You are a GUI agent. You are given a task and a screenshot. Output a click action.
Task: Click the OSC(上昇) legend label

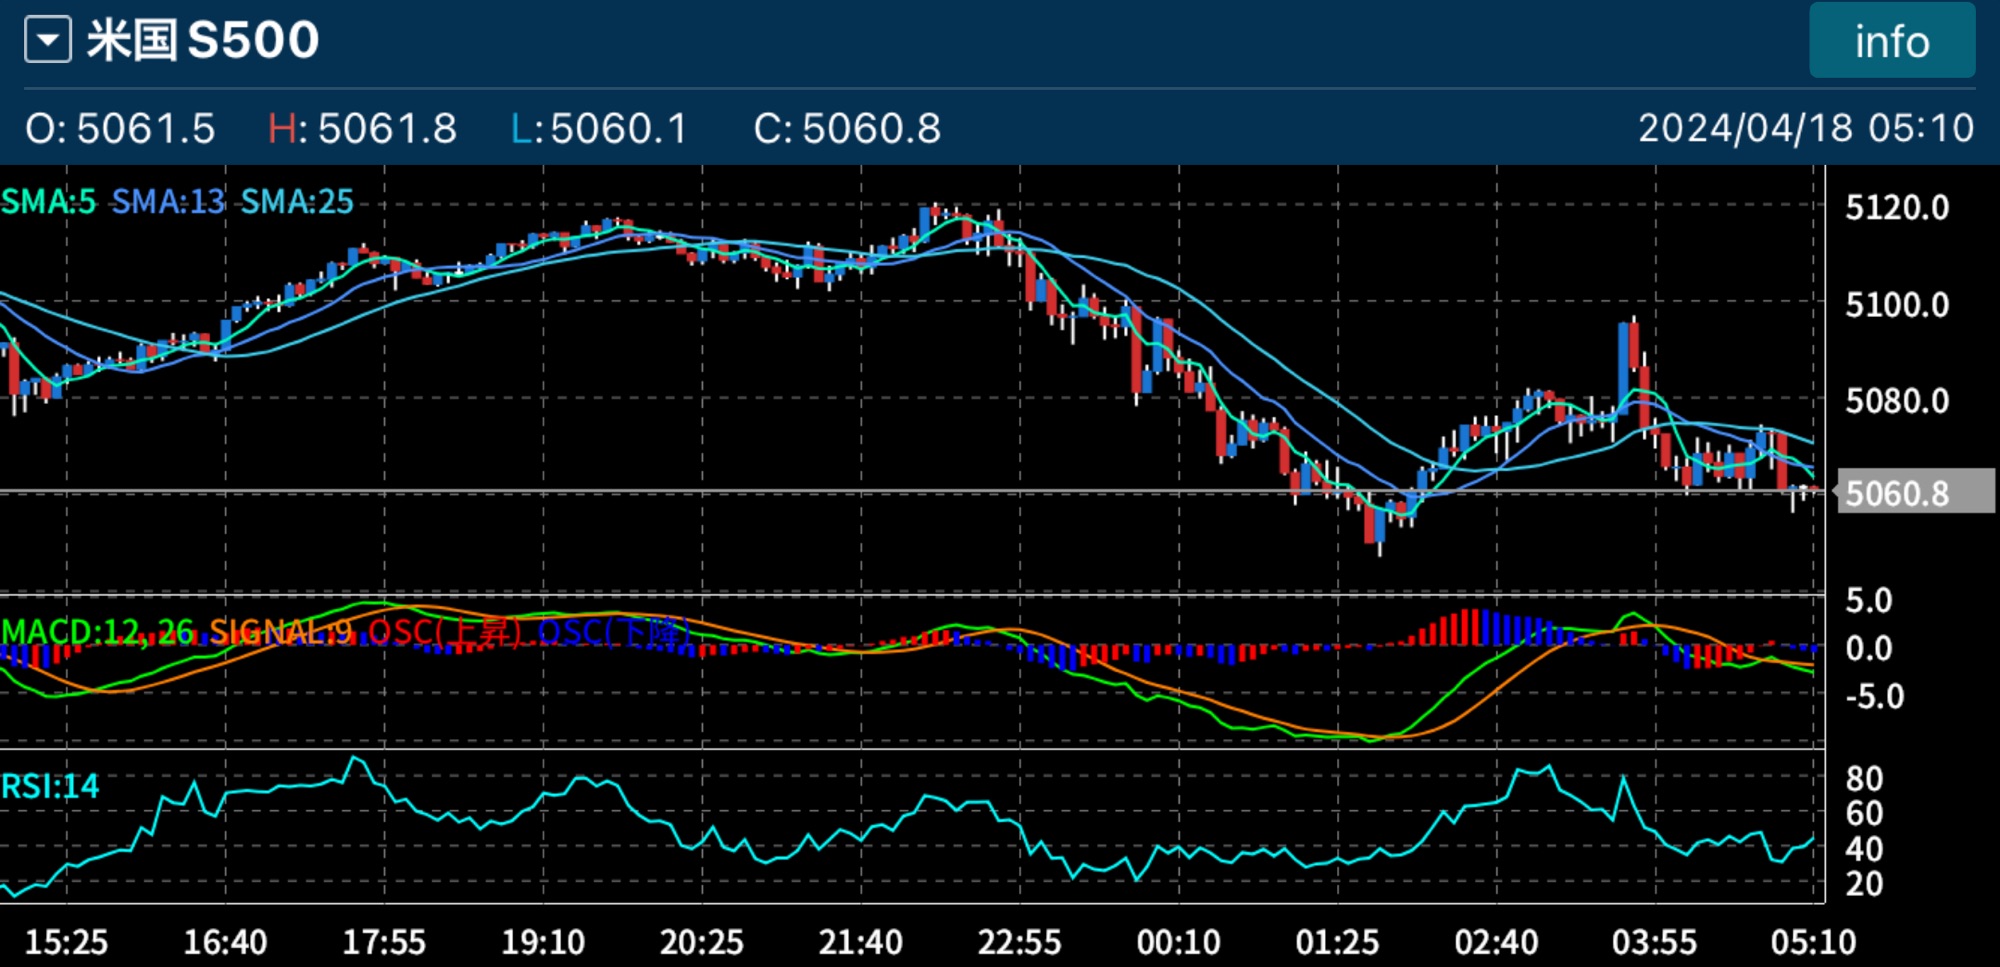tap(446, 632)
